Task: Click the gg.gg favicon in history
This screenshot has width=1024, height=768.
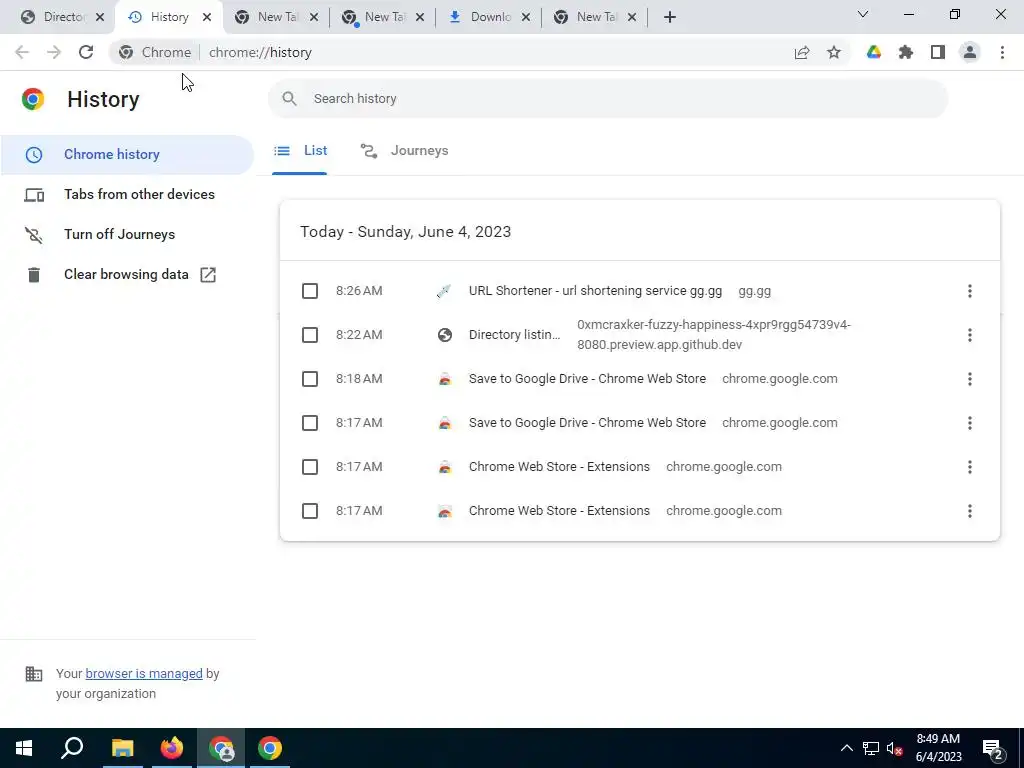Action: click(444, 291)
